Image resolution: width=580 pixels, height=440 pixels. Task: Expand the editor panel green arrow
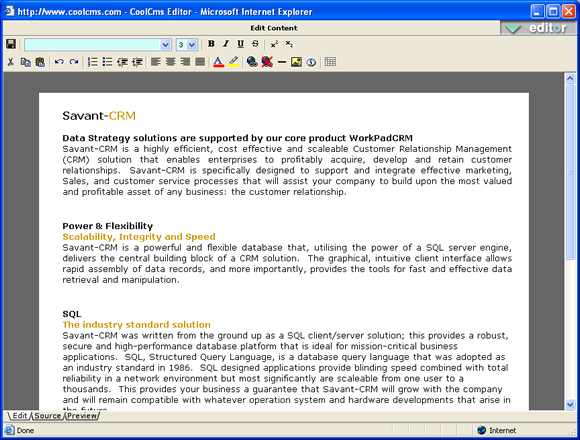[x=513, y=28]
